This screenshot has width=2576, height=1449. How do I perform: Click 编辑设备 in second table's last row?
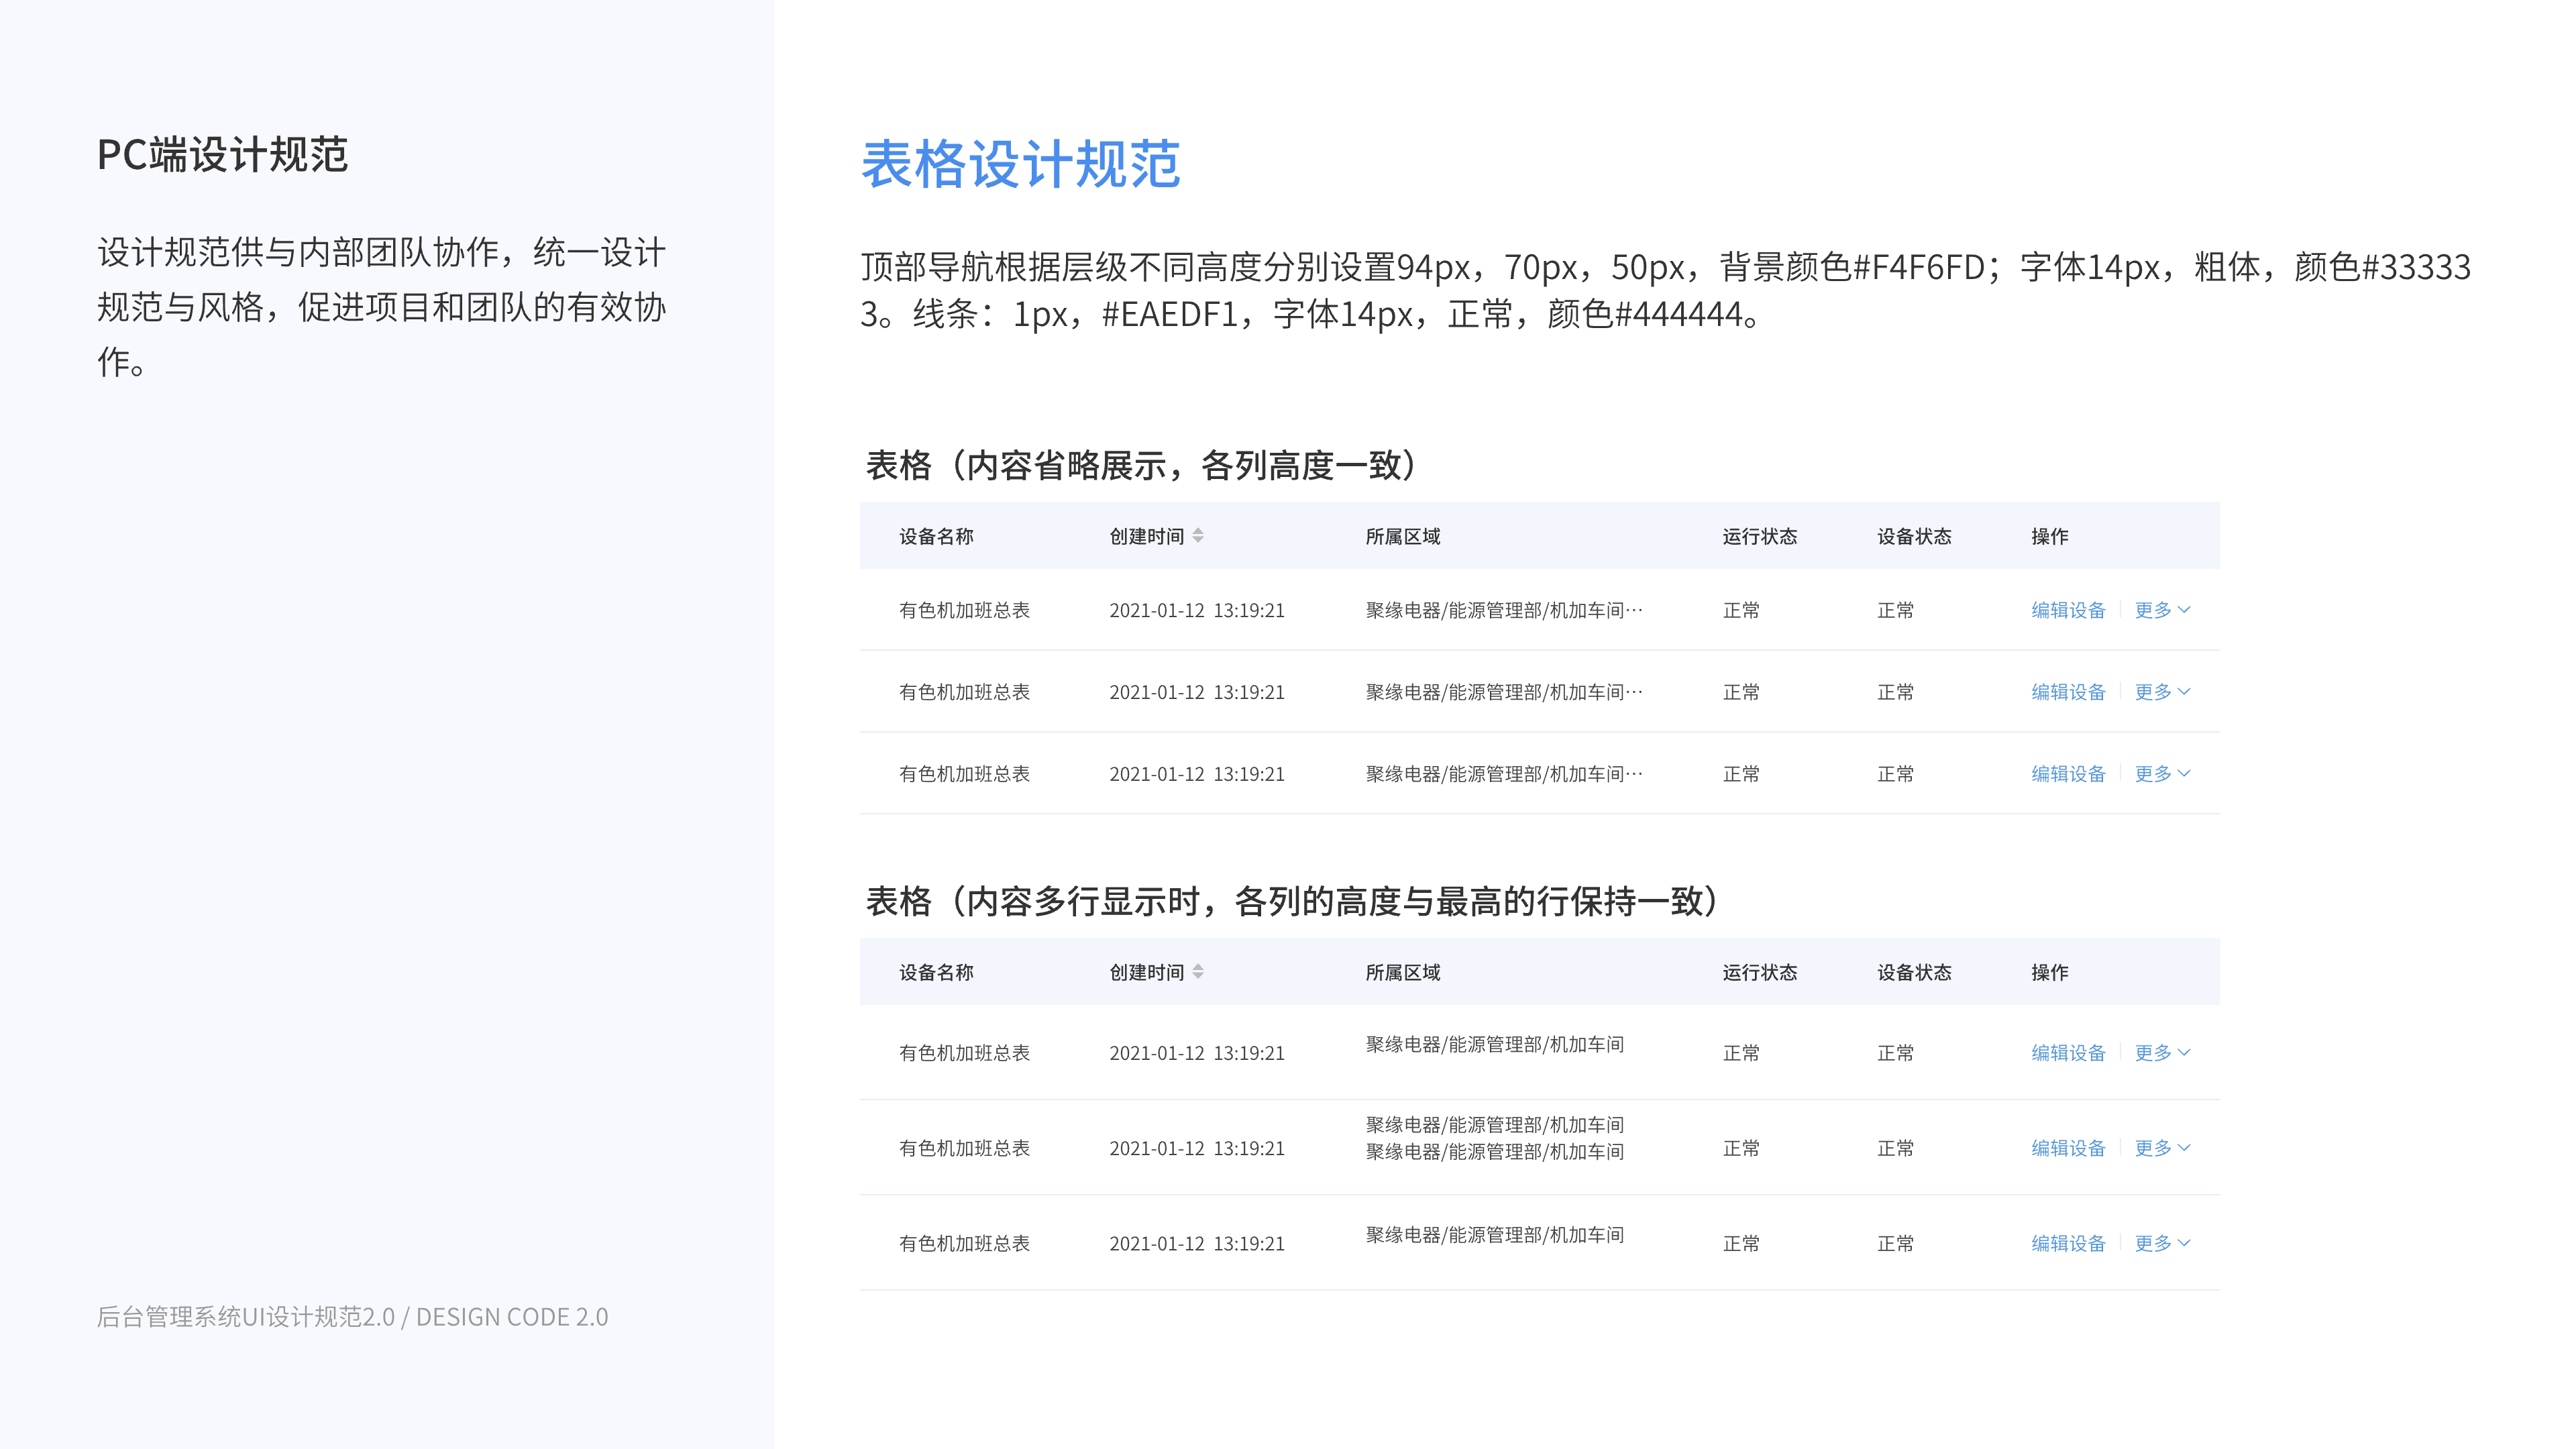pyautogui.click(x=2068, y=1243)
